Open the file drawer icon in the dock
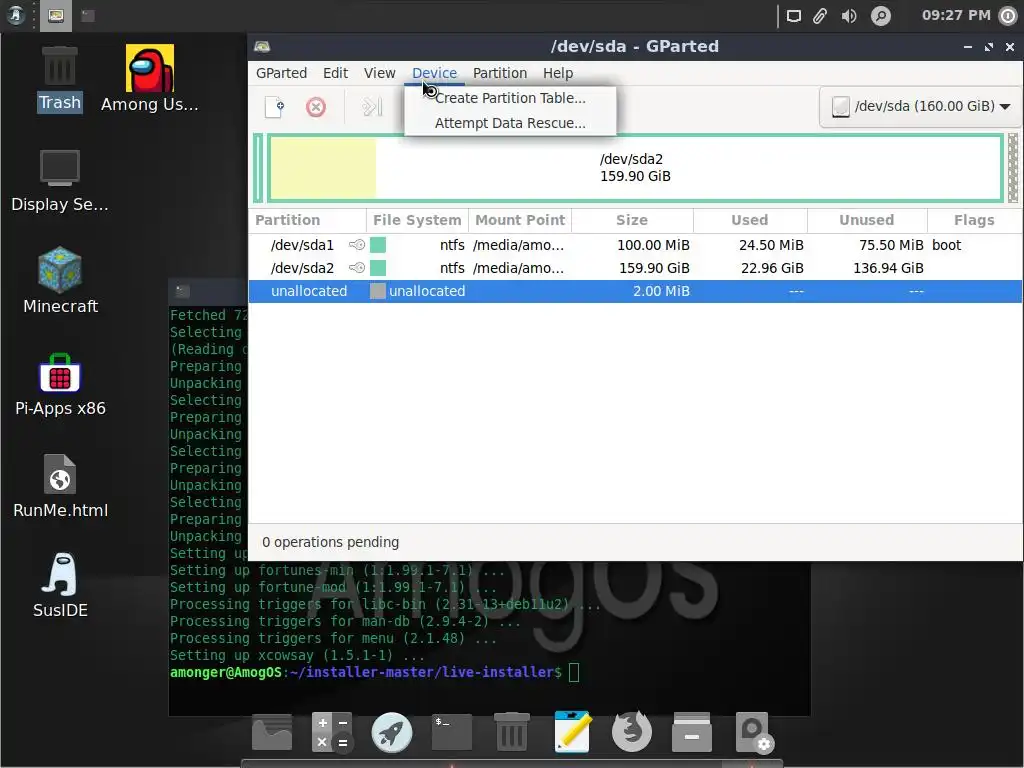 [692, 732]
